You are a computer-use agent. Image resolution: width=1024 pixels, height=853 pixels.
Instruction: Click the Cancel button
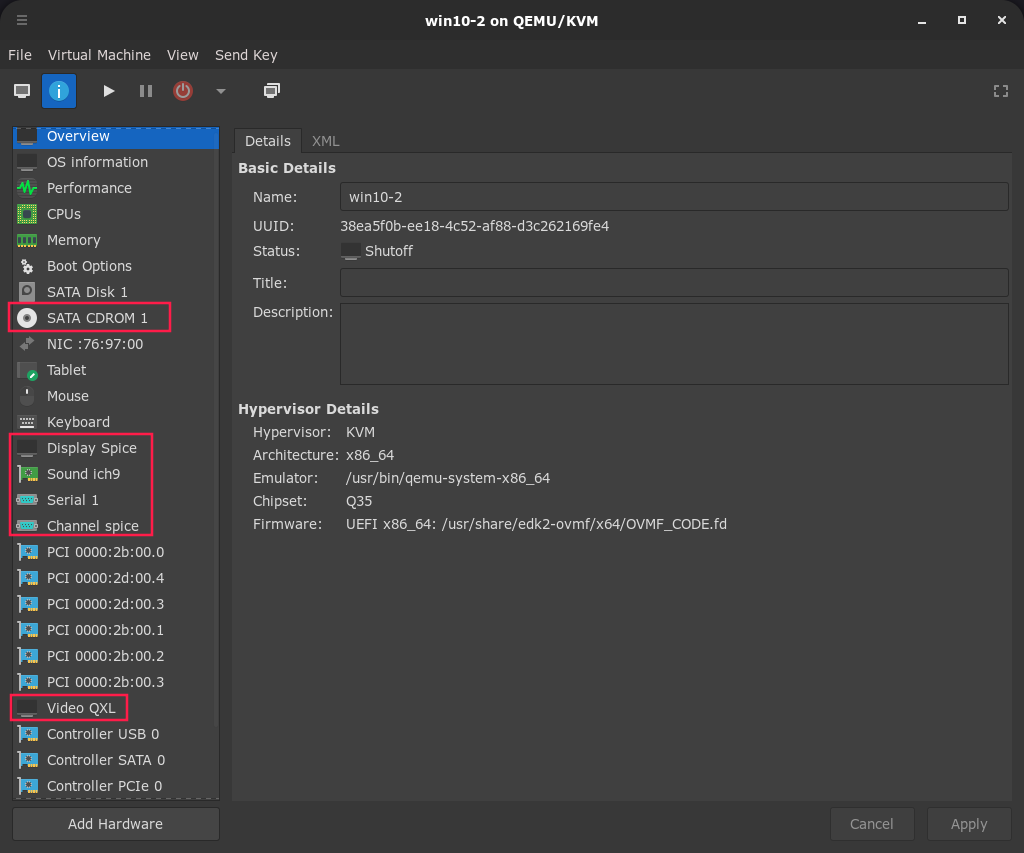coord(871,824)
